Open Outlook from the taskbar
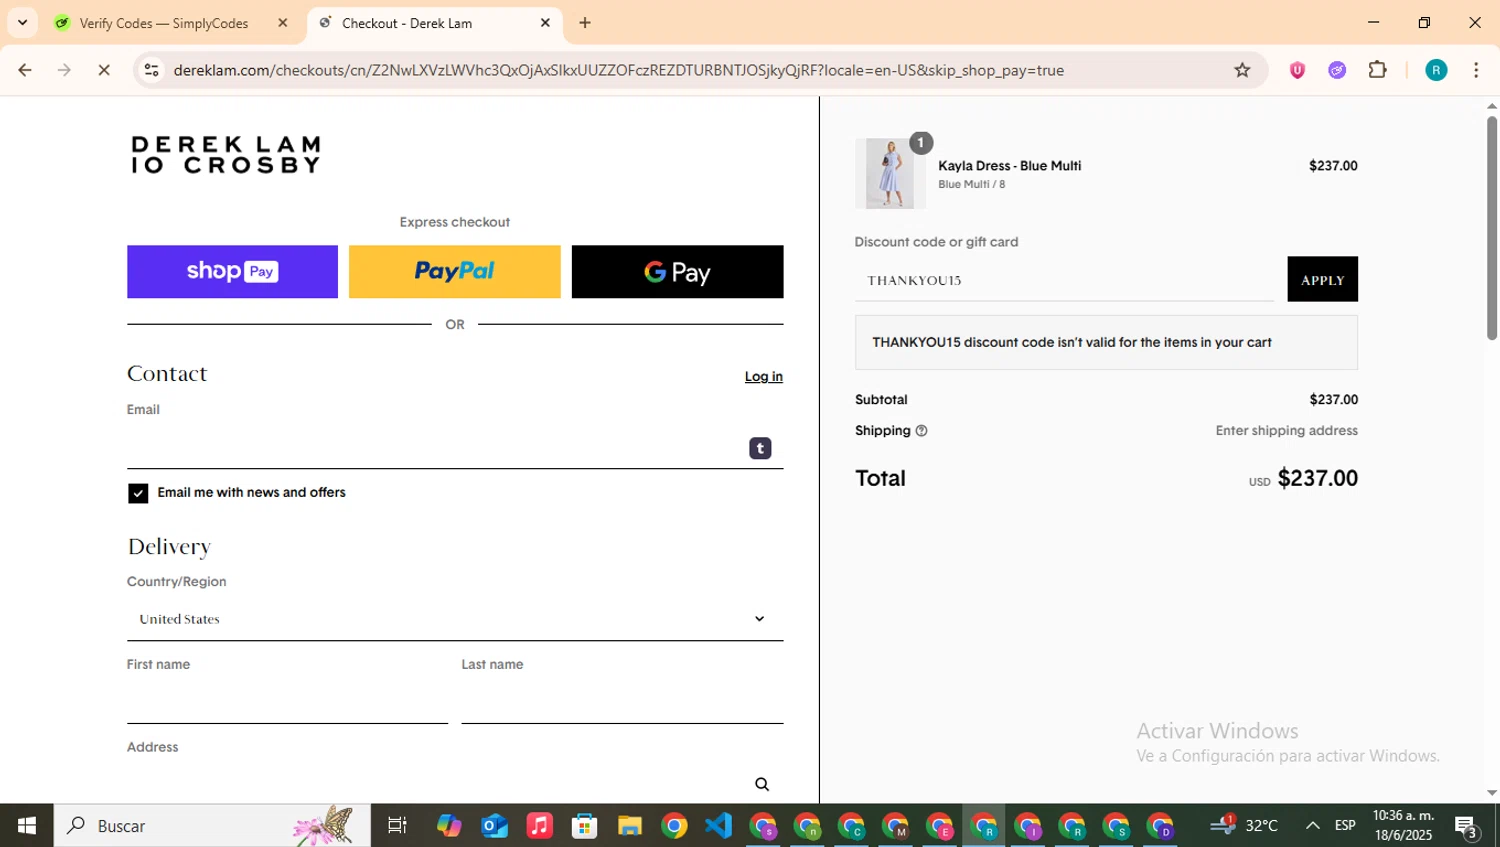Image resolution: width=1500 pixels, height=847 pixels. pyautogui.click(x=494, y=826)
